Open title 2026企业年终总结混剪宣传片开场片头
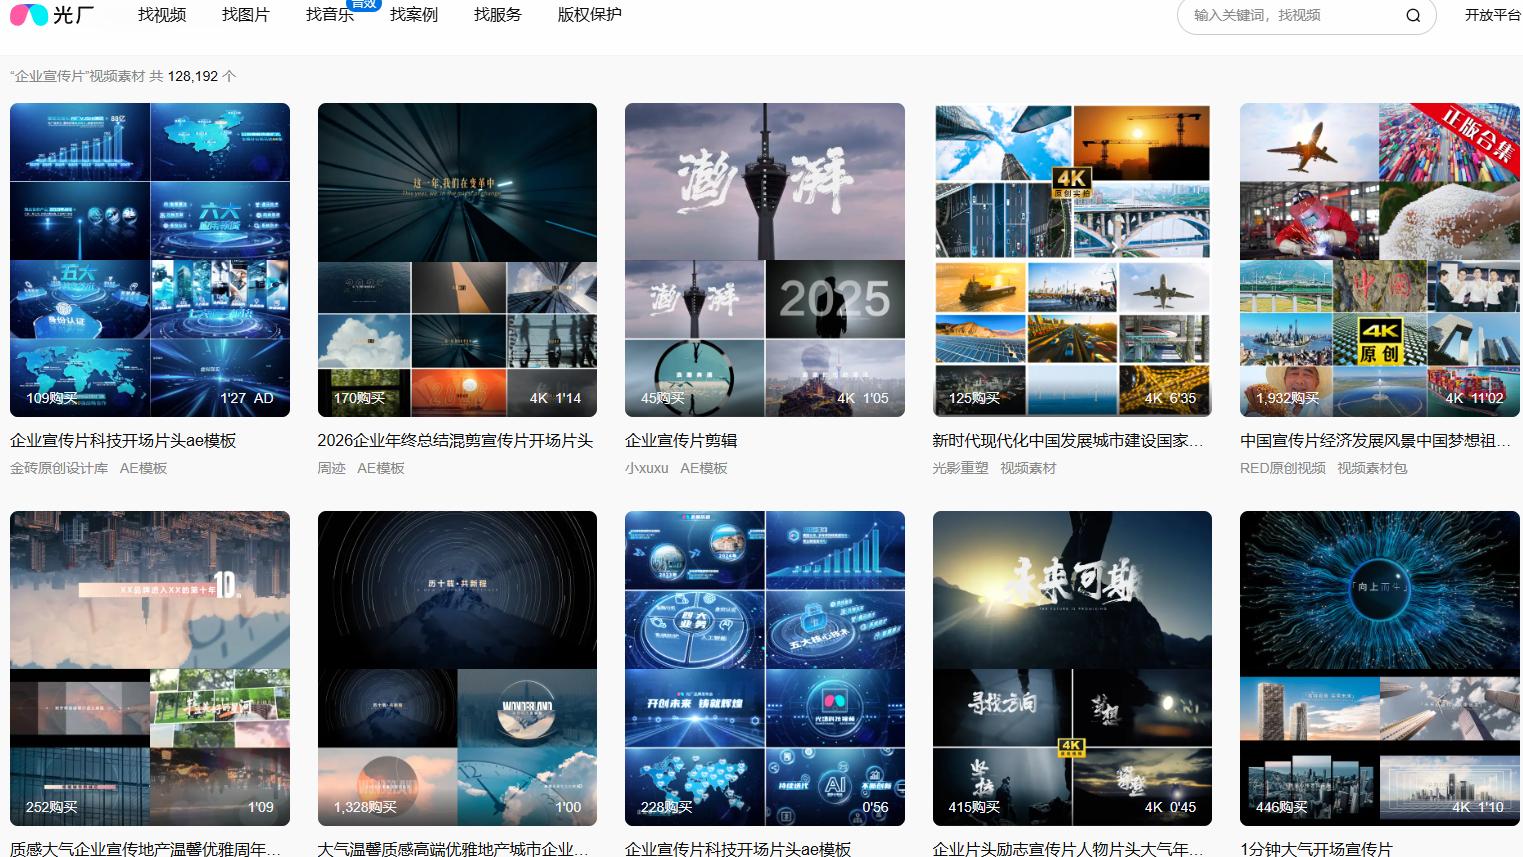Viewport: 1523px width, 857px height. click(455, 440)
